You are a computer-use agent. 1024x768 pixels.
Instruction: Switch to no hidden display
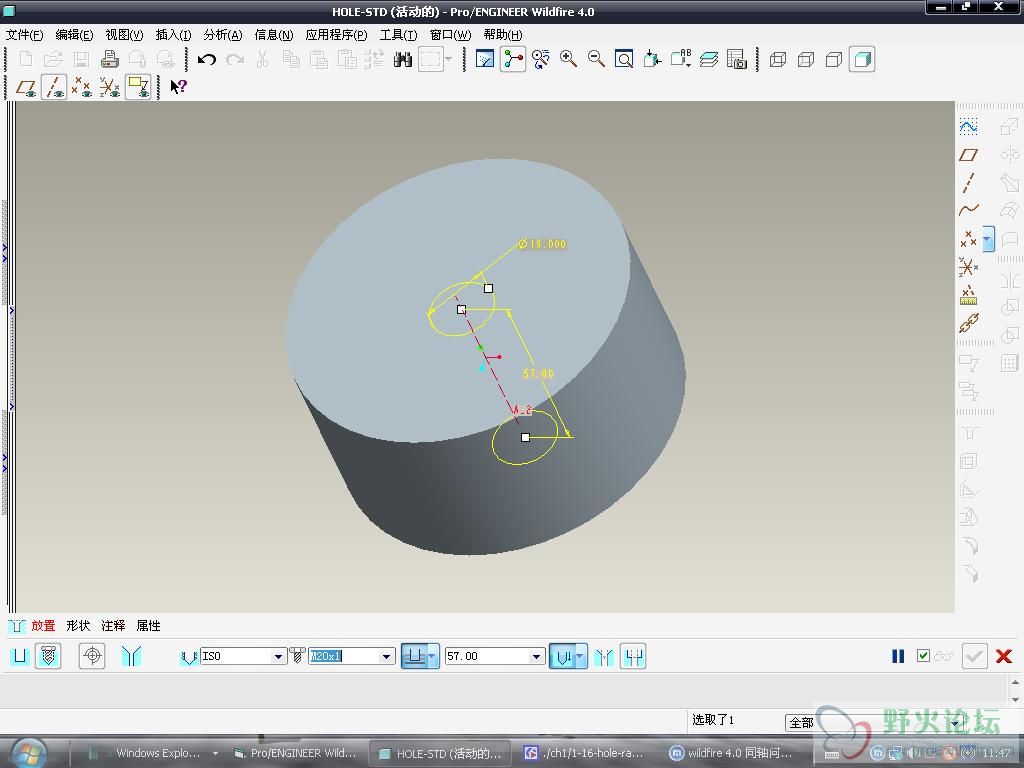pos(834,59)
